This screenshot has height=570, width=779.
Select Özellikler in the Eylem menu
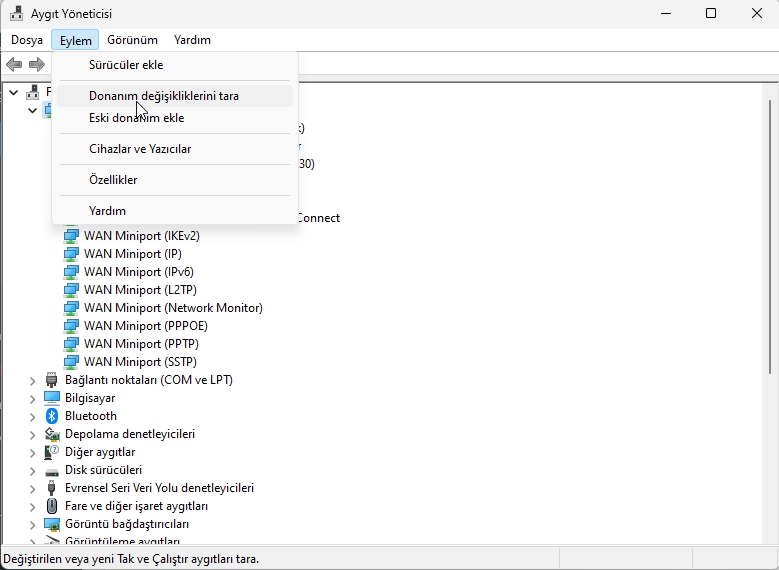click(x=175, y=180)
